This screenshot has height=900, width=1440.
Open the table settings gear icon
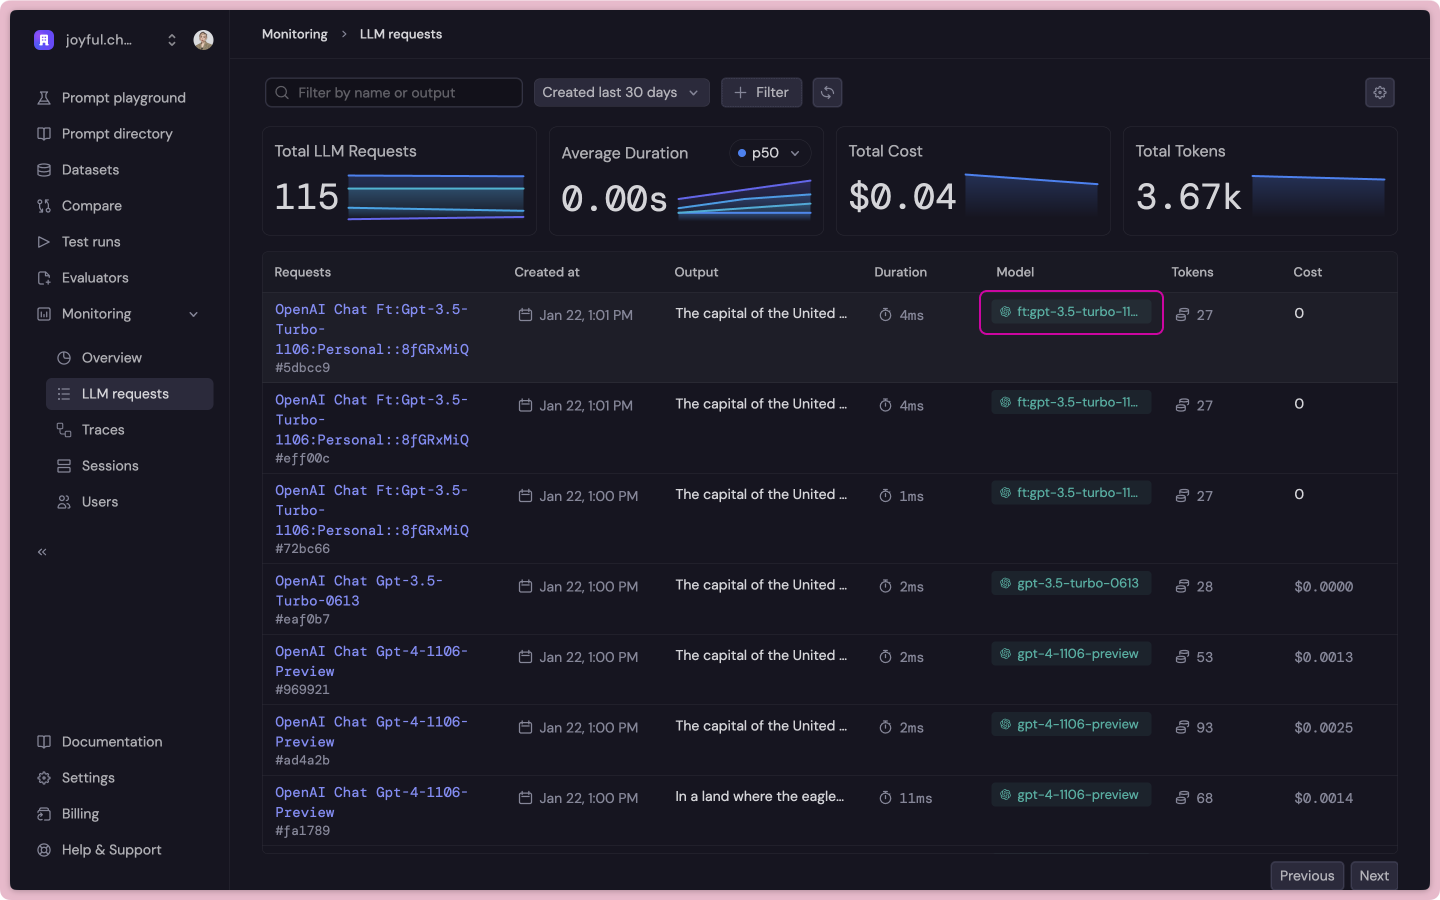pyautogui.click(x=1380, y=92)
